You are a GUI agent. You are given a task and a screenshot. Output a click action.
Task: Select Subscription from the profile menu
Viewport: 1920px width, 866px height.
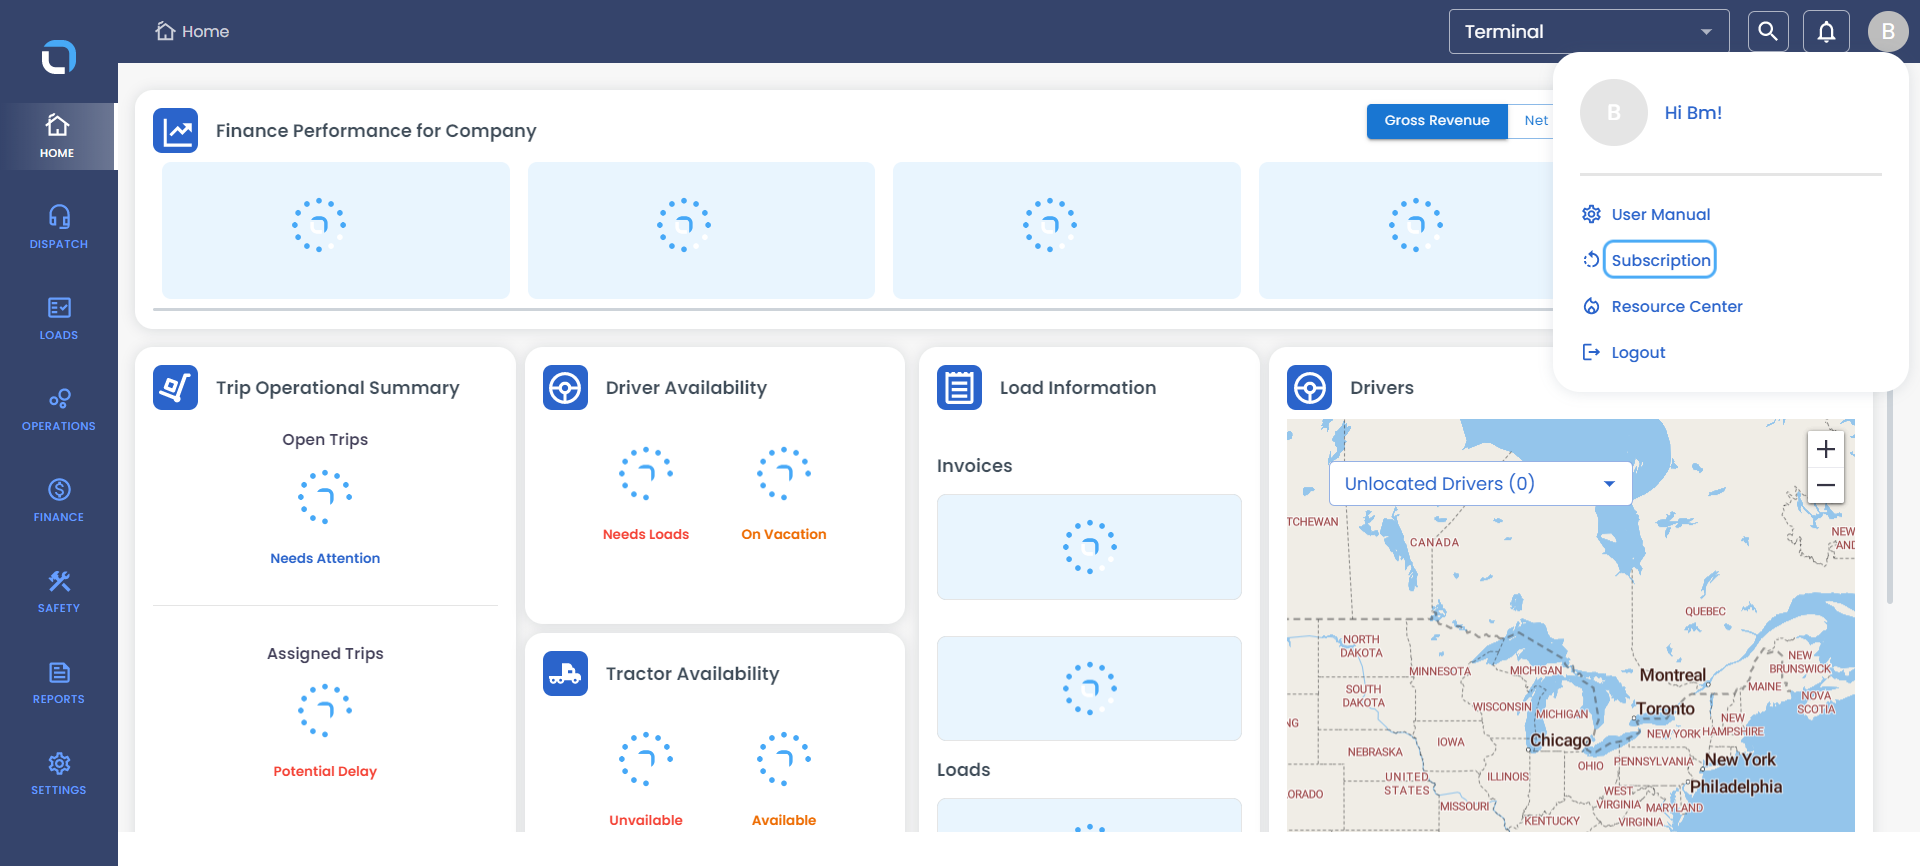pyautogui.click(x=1661, y=260)
